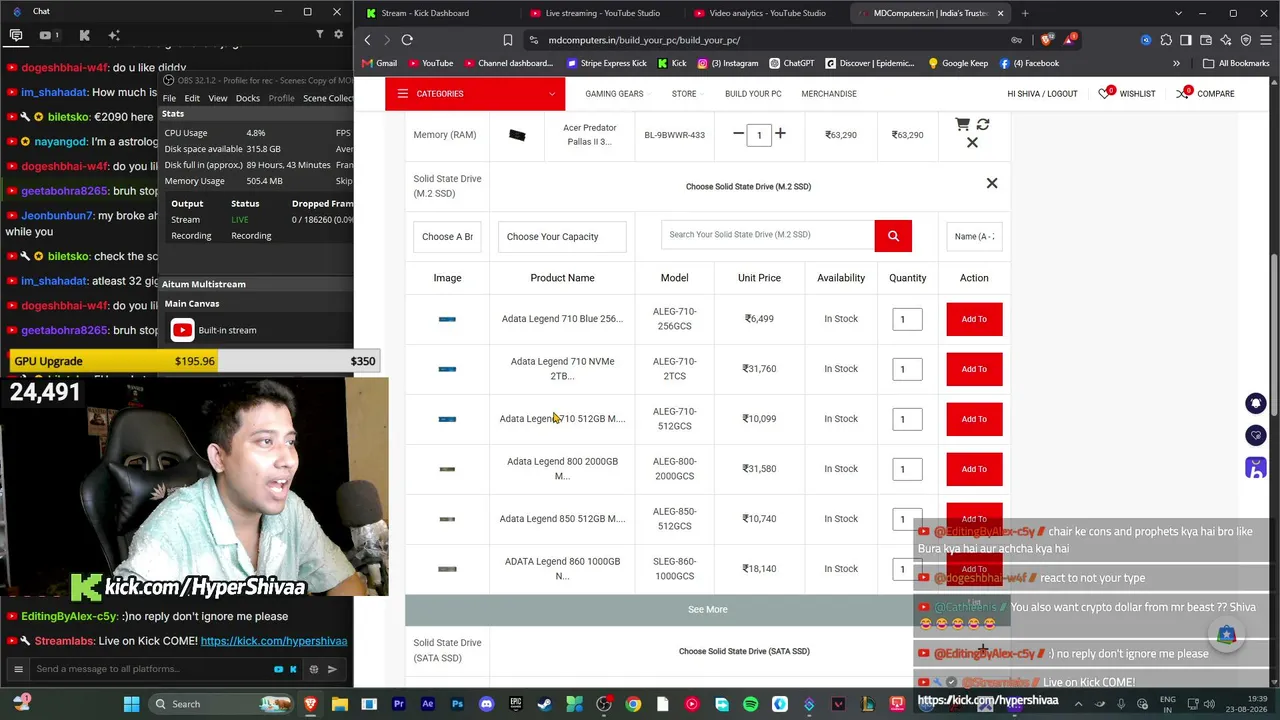Image resolution: width=1280 pixels, height=720 pixels.
Task: Go back in browser history
Action: coord(367,40)
